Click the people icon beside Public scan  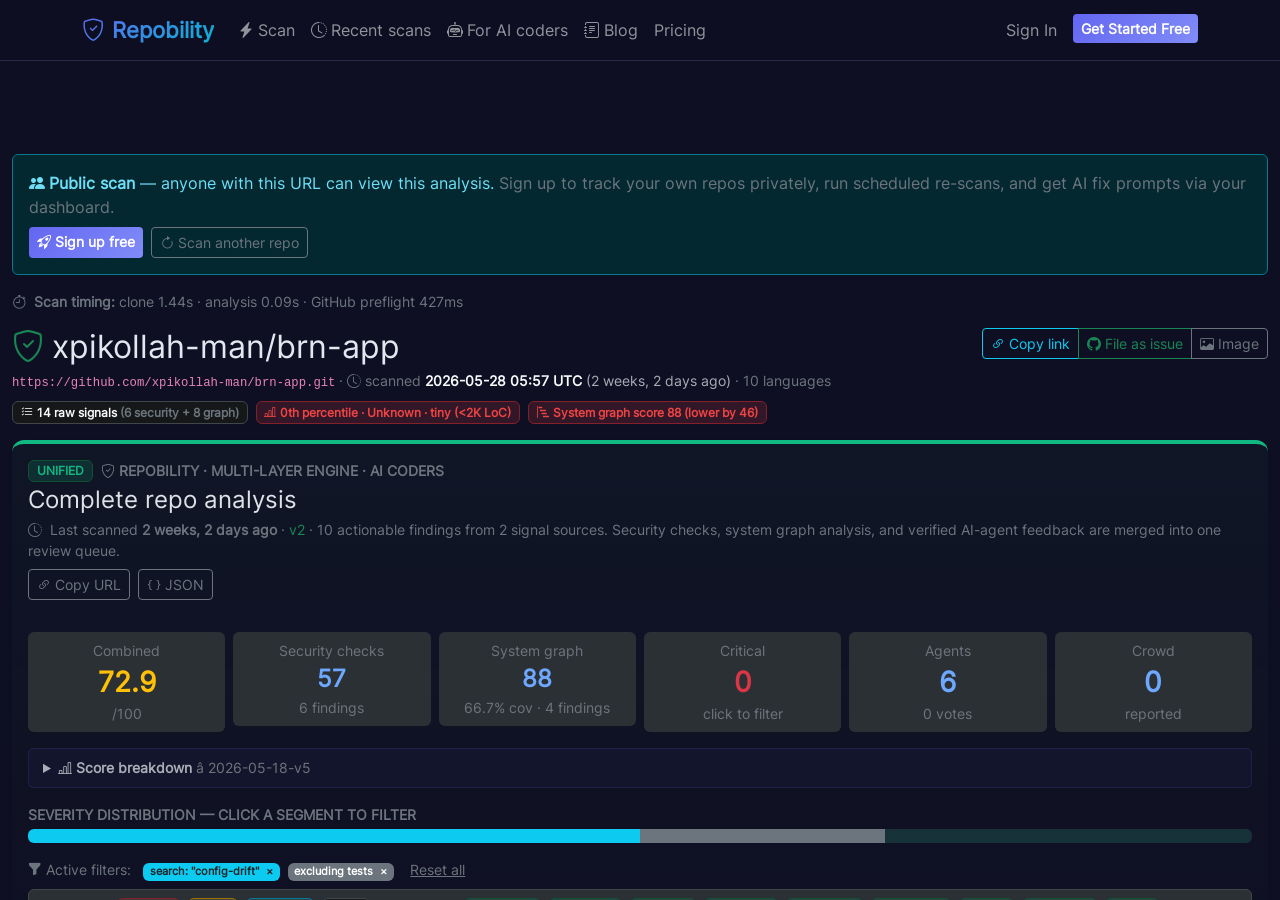coord(37,183)
